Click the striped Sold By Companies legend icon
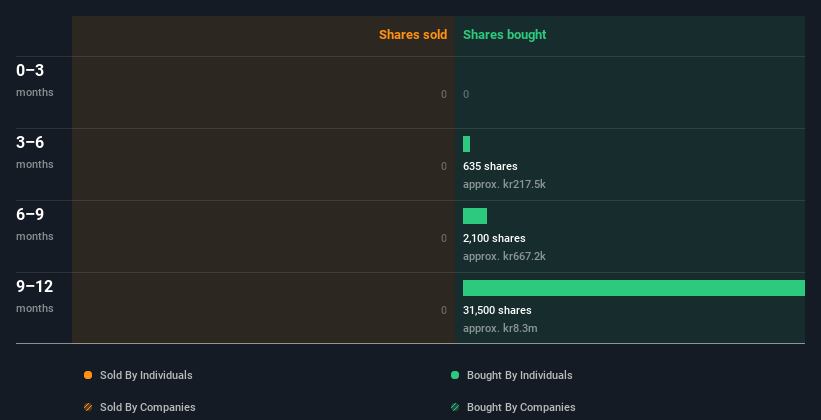This screenshot has width=821, height=420. 88,407
